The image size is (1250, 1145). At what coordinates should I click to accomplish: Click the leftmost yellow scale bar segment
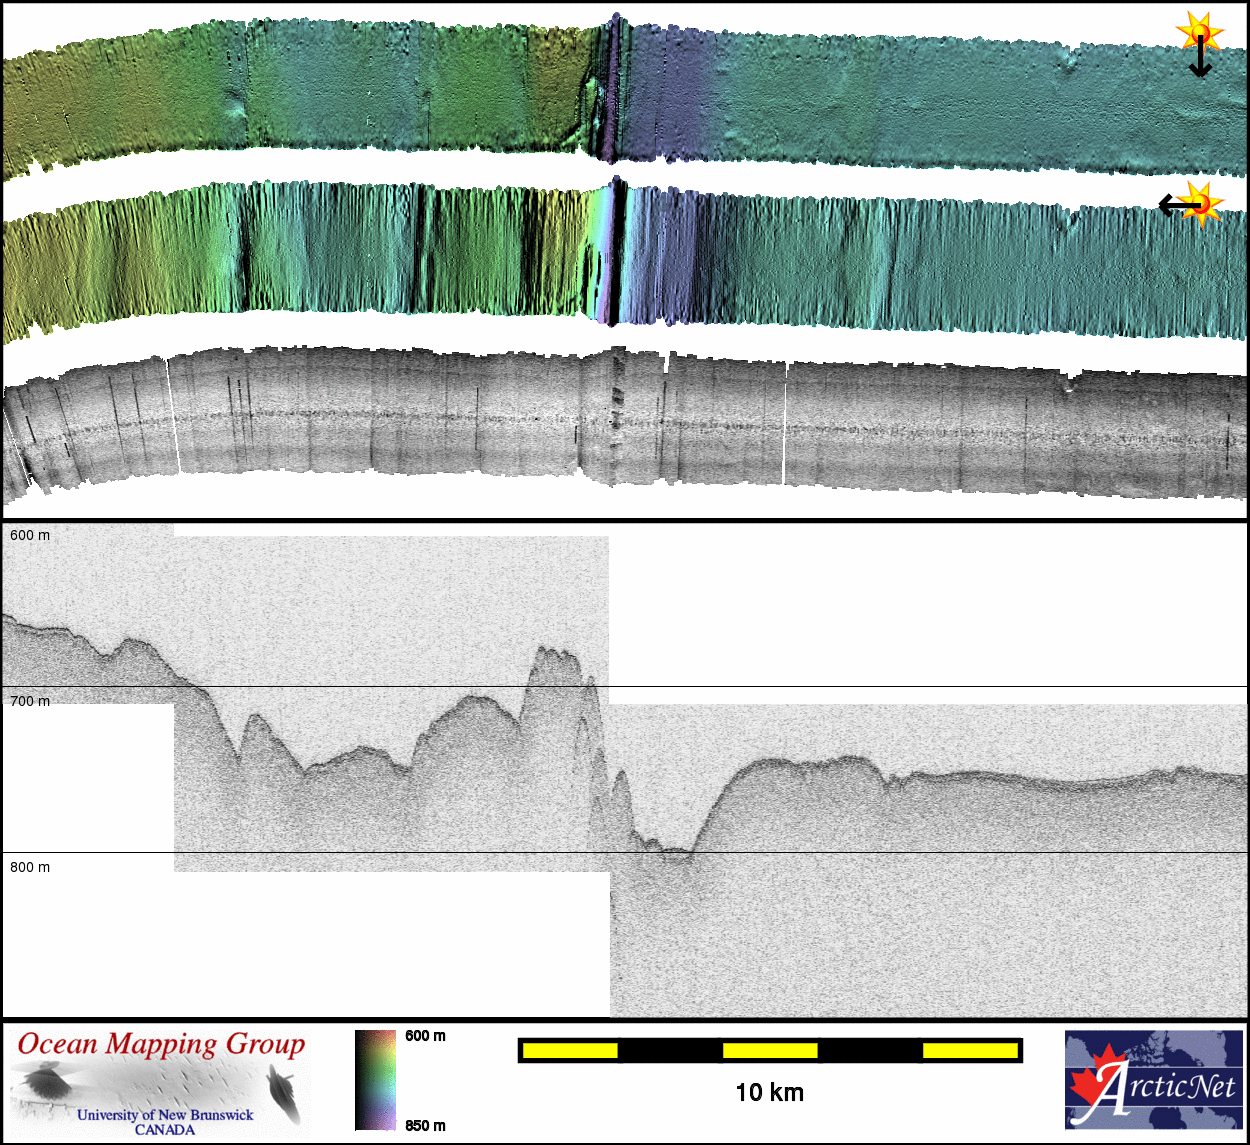coord(570,1050)
